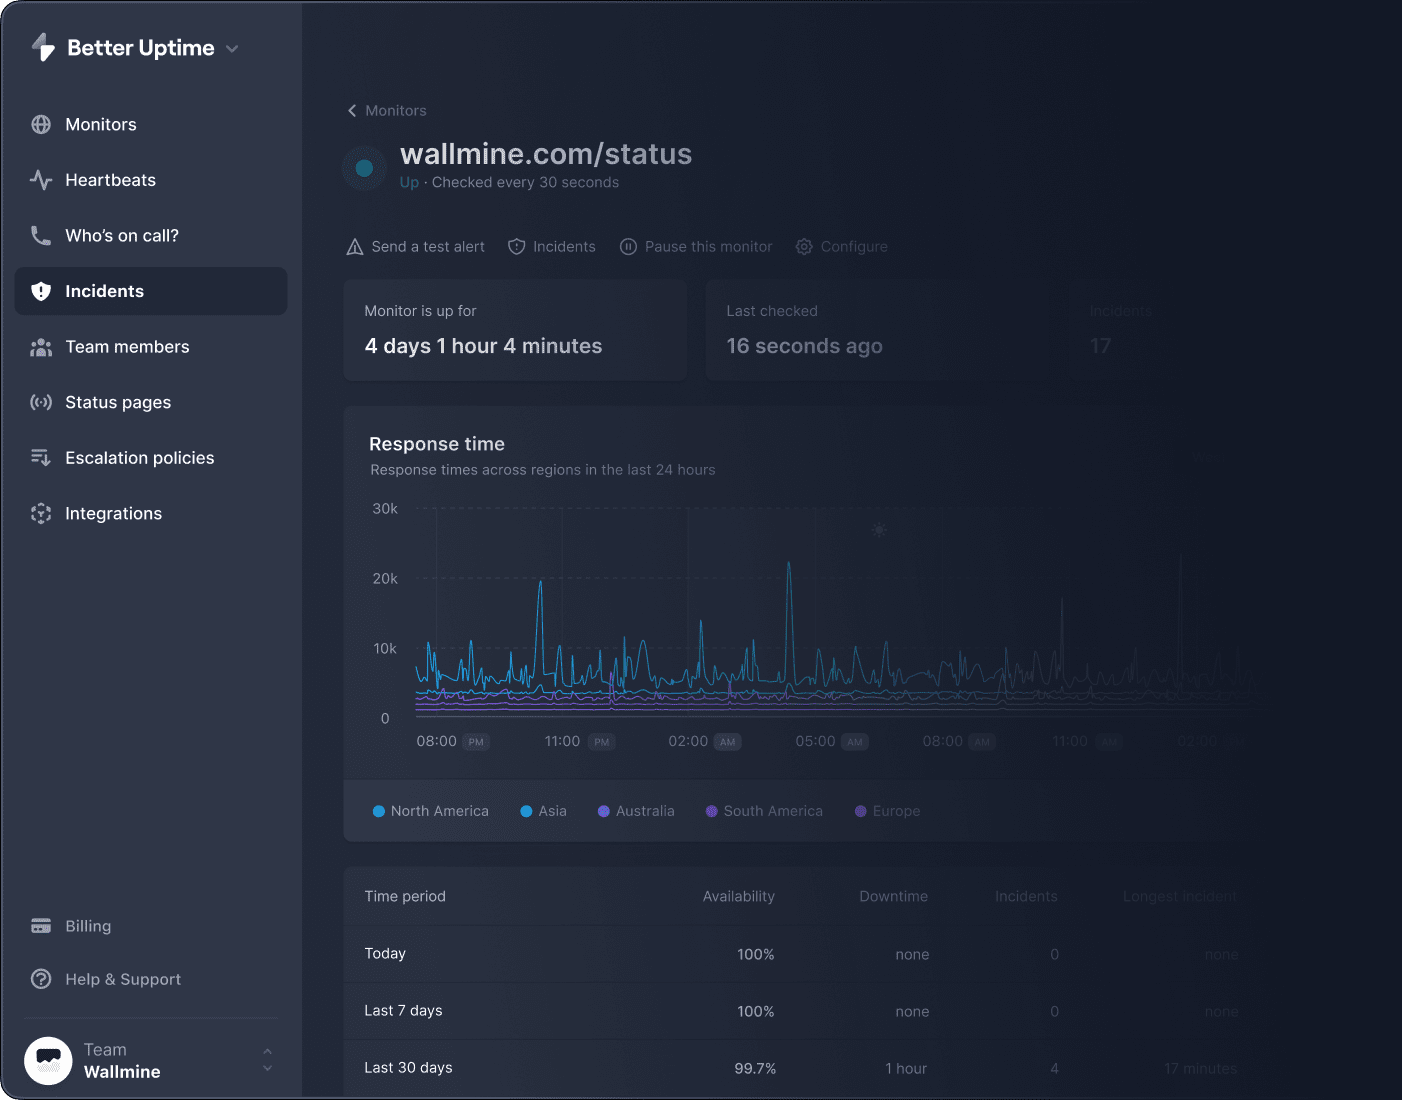Click the Team members people icon

41,347
